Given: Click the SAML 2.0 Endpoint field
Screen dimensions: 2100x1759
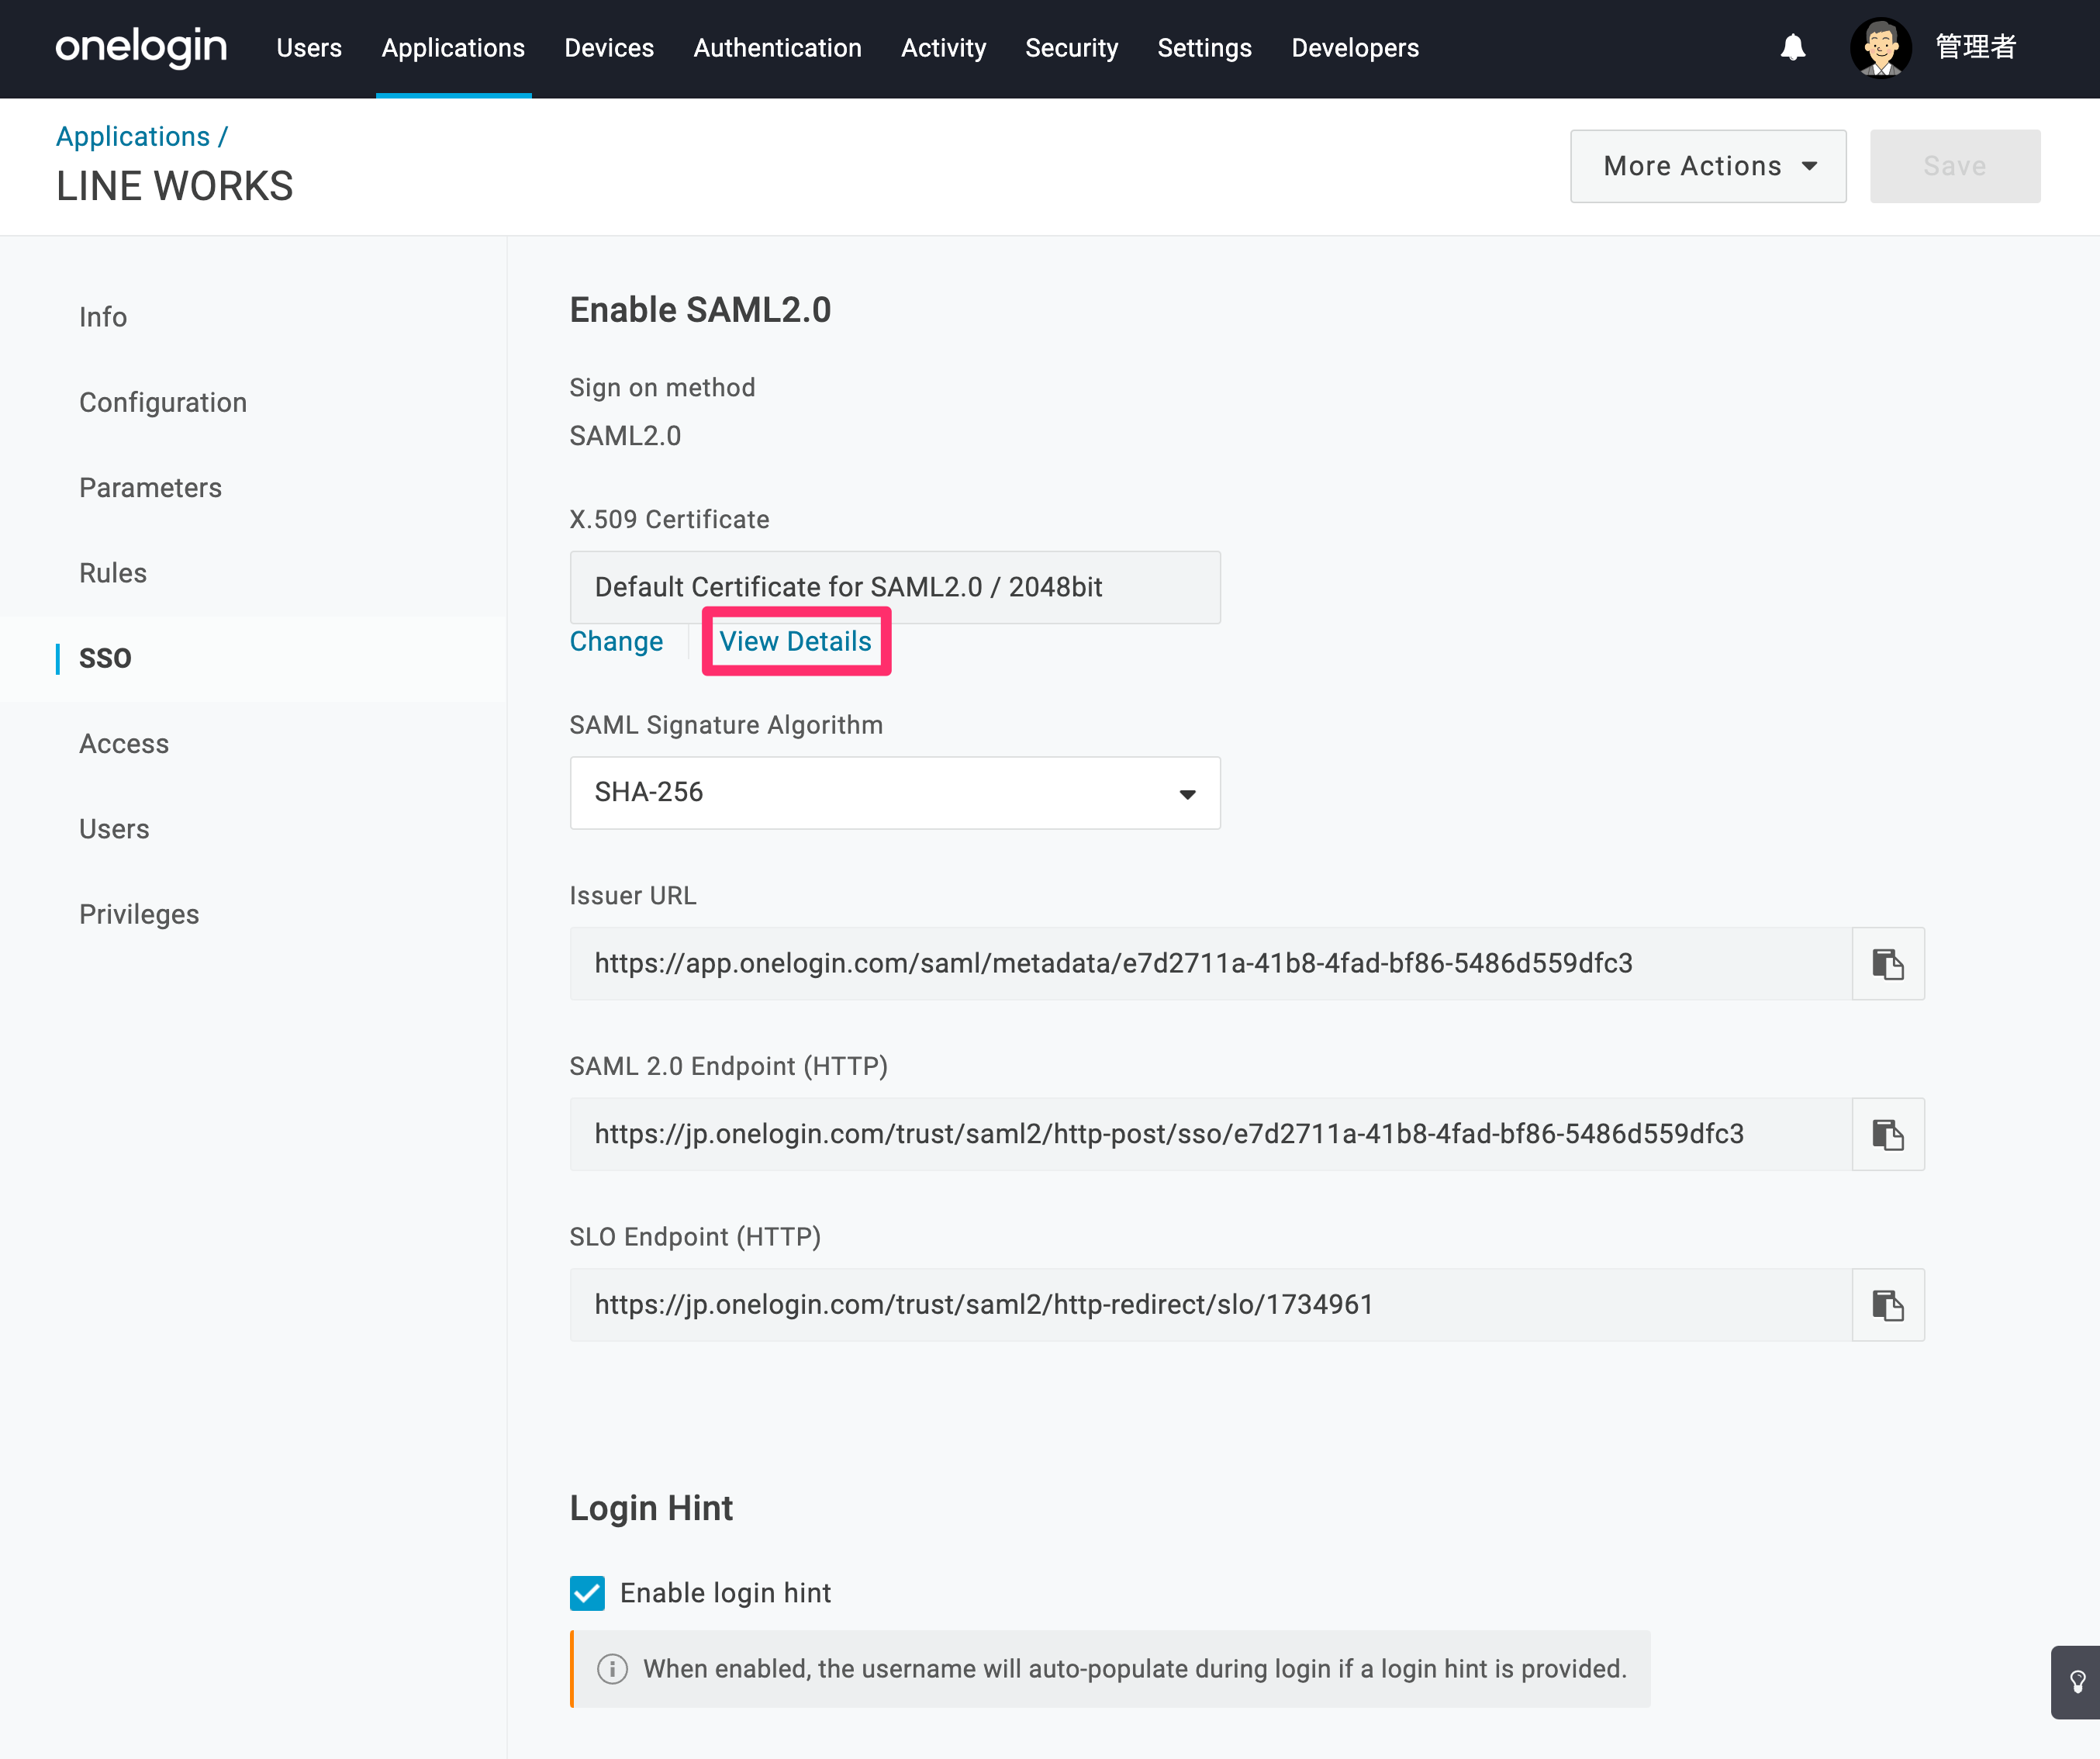Looking at the screenshot, I should coord(1210,1134).
